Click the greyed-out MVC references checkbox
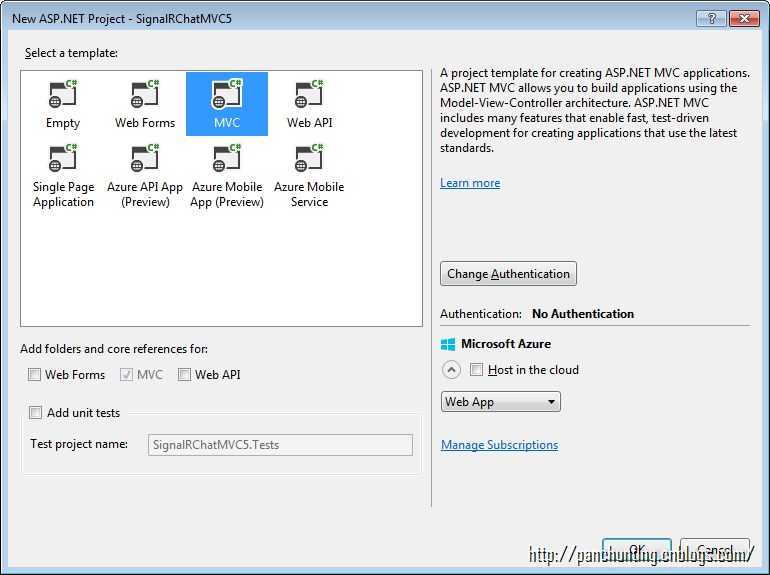This screenshot has height=575, width=770. 126,375
